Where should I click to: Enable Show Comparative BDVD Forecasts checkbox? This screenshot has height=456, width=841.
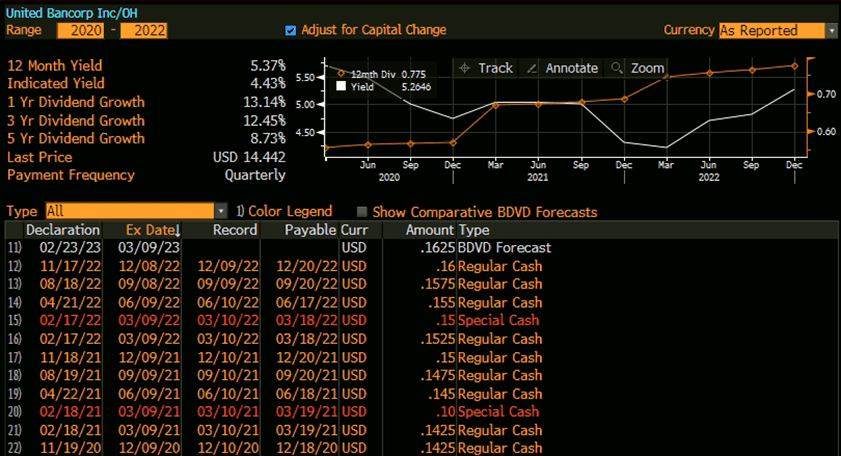362,212
